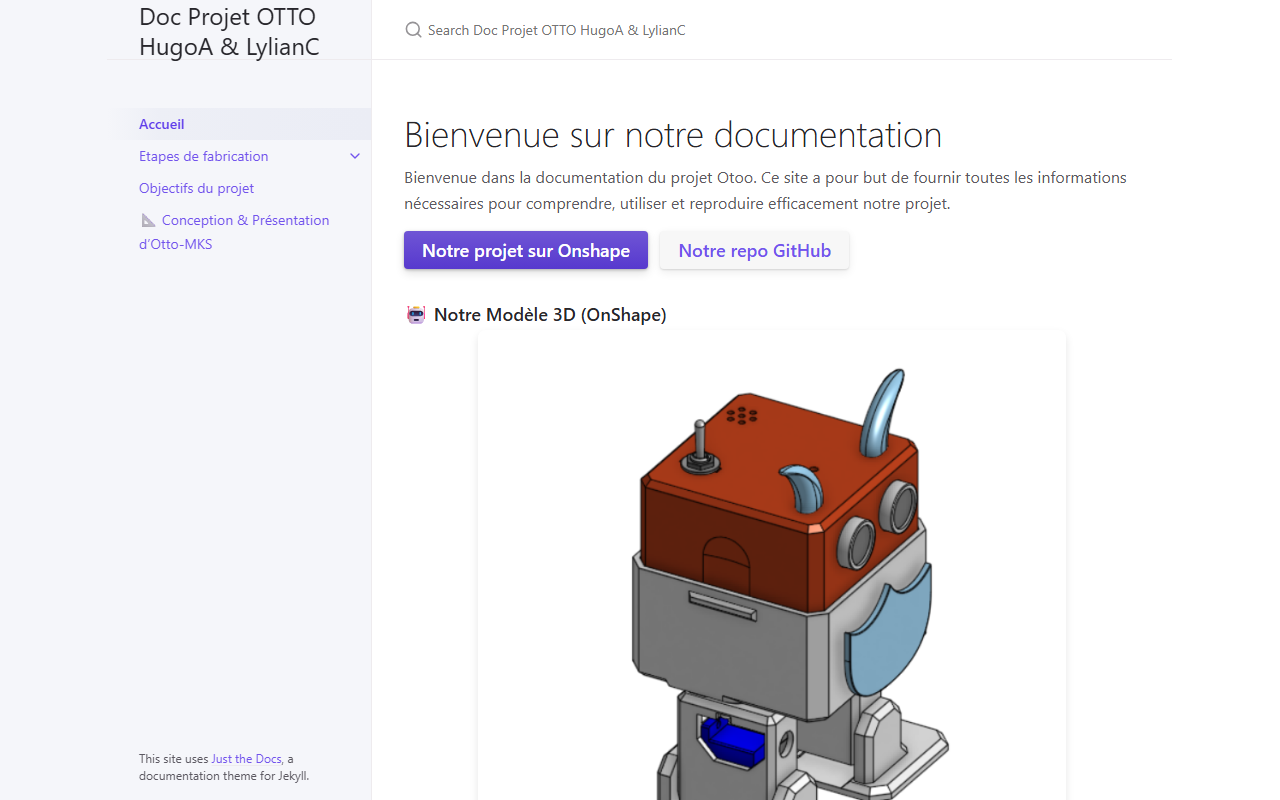
Task: Follow the Just the Docs link
Action: pos(246,759)
